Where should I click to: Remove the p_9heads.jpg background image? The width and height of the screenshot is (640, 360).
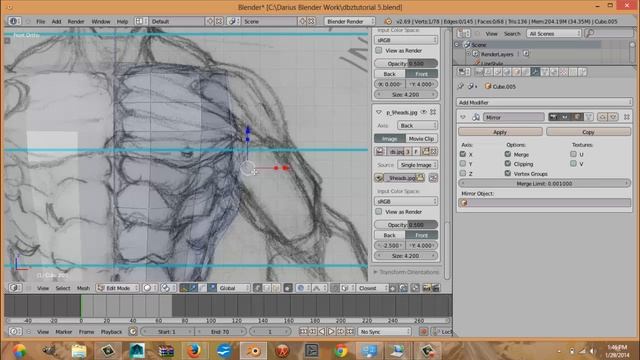pyautogui.click(x=433, y=112)
